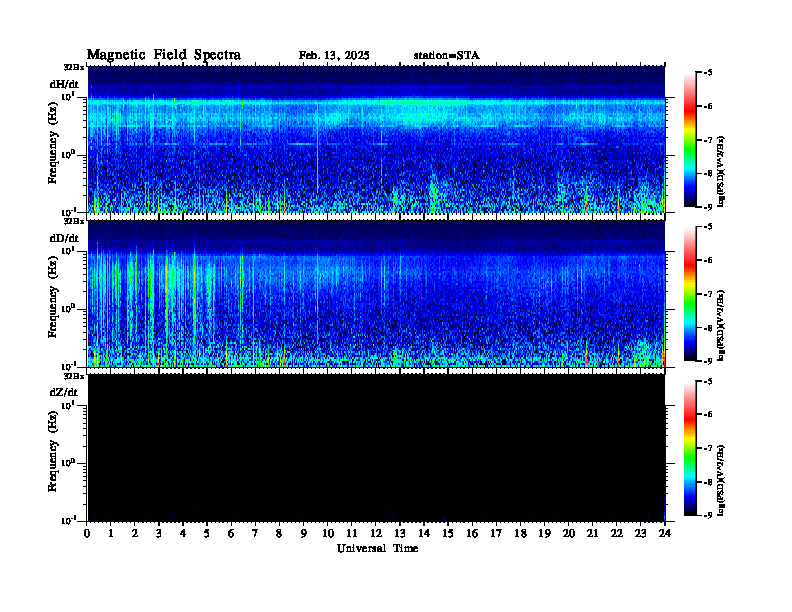Screen dimensions: 792x612
Task: Click hour tick label "12" on time axis
Action: pos(376,534)
